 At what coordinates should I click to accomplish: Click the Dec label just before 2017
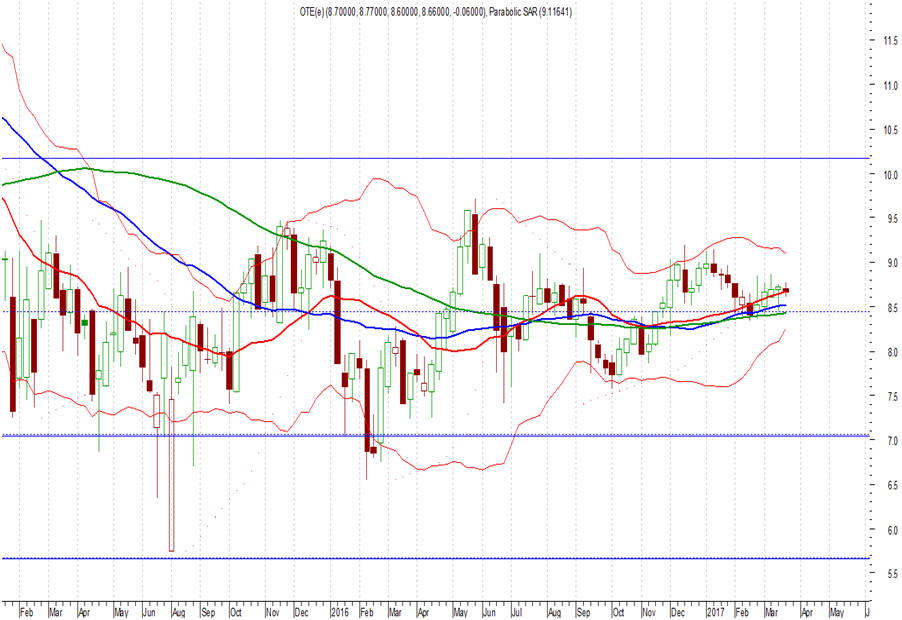[678, 613]
